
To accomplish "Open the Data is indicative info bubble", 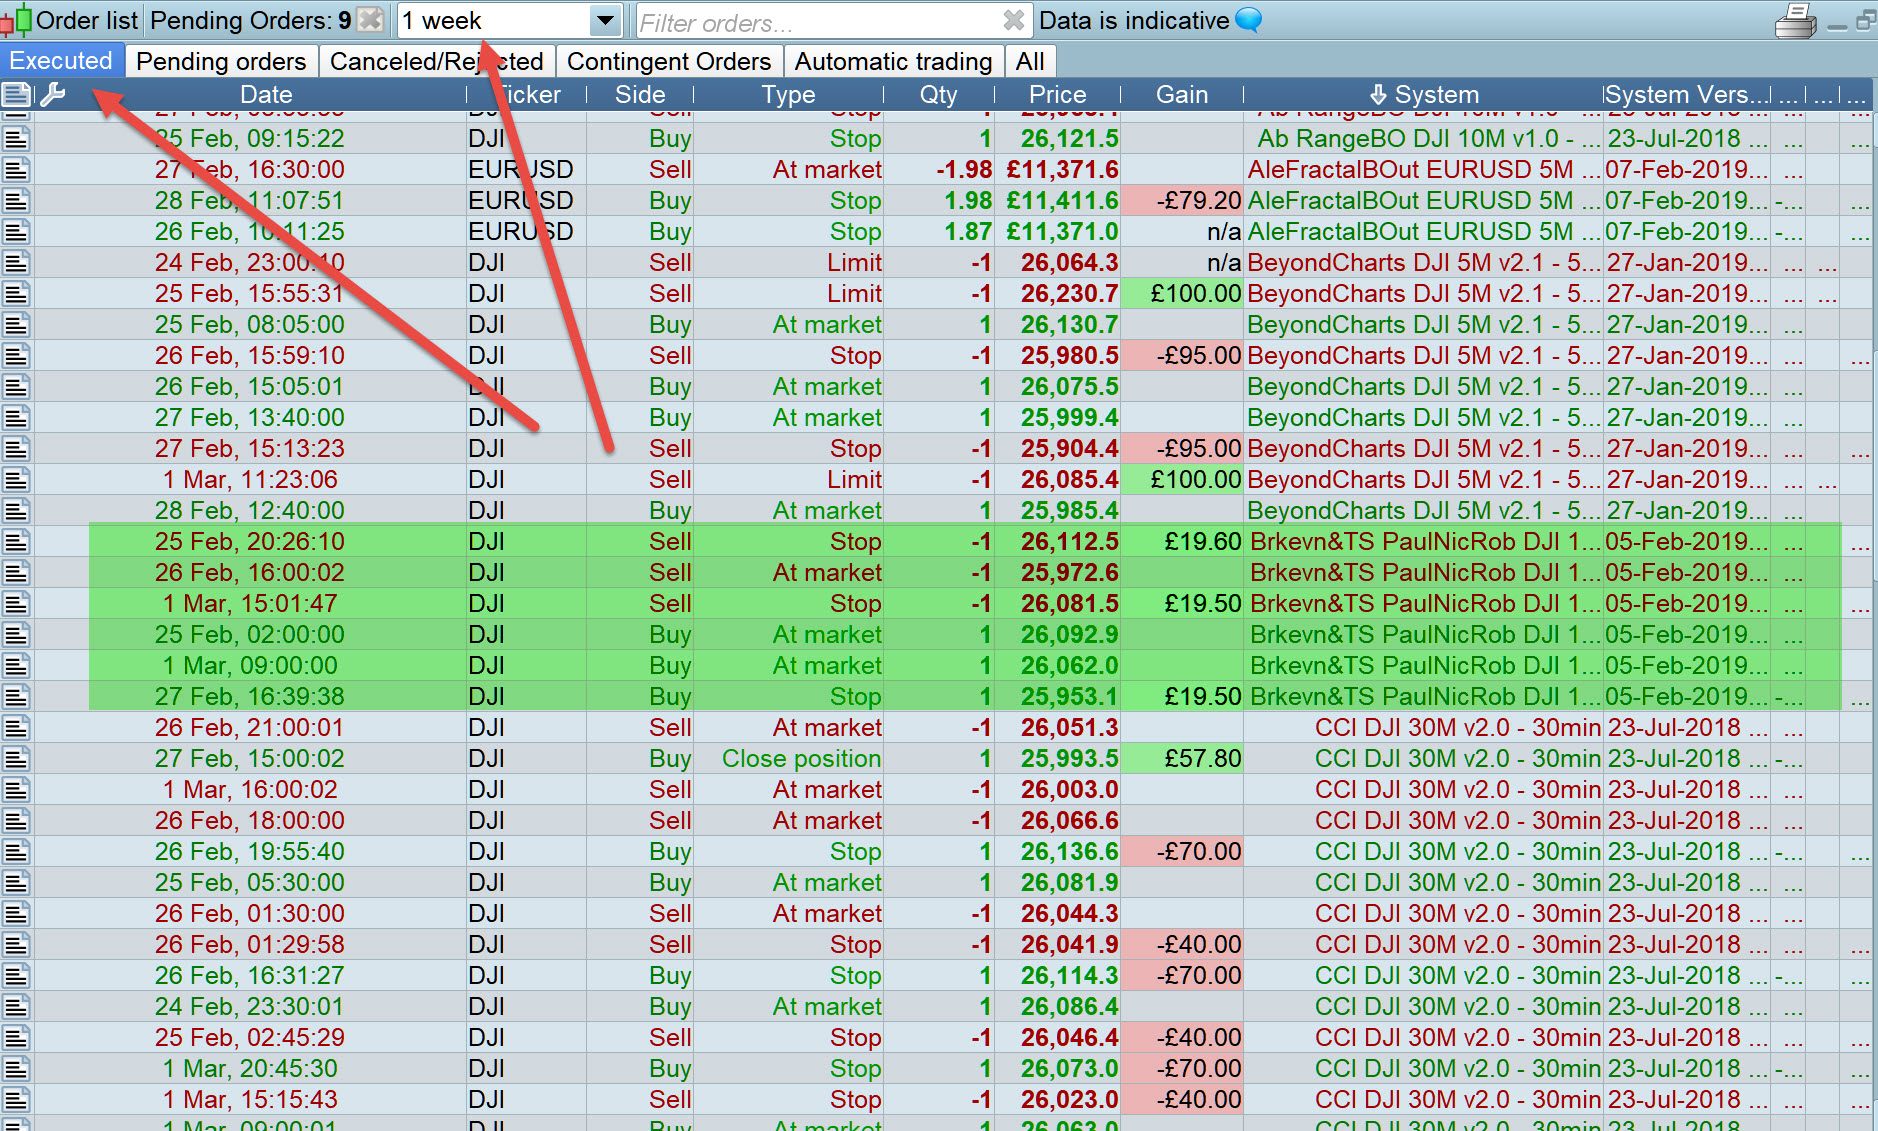I will 1249,20.
